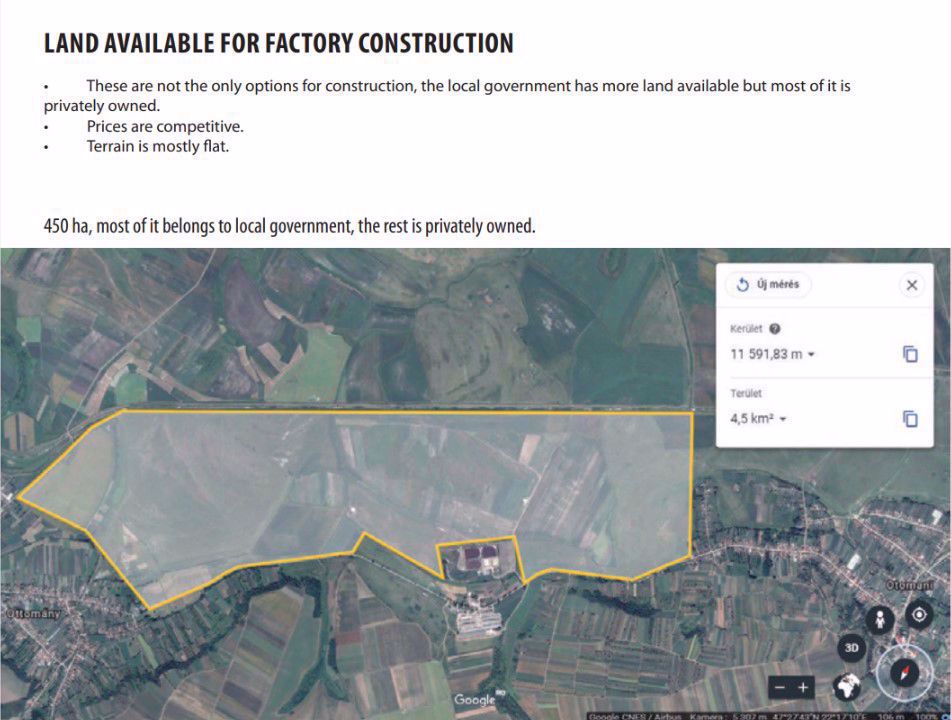The image size is (951, 720).
Task: Click the my location target icon
Action: (919, 615)
